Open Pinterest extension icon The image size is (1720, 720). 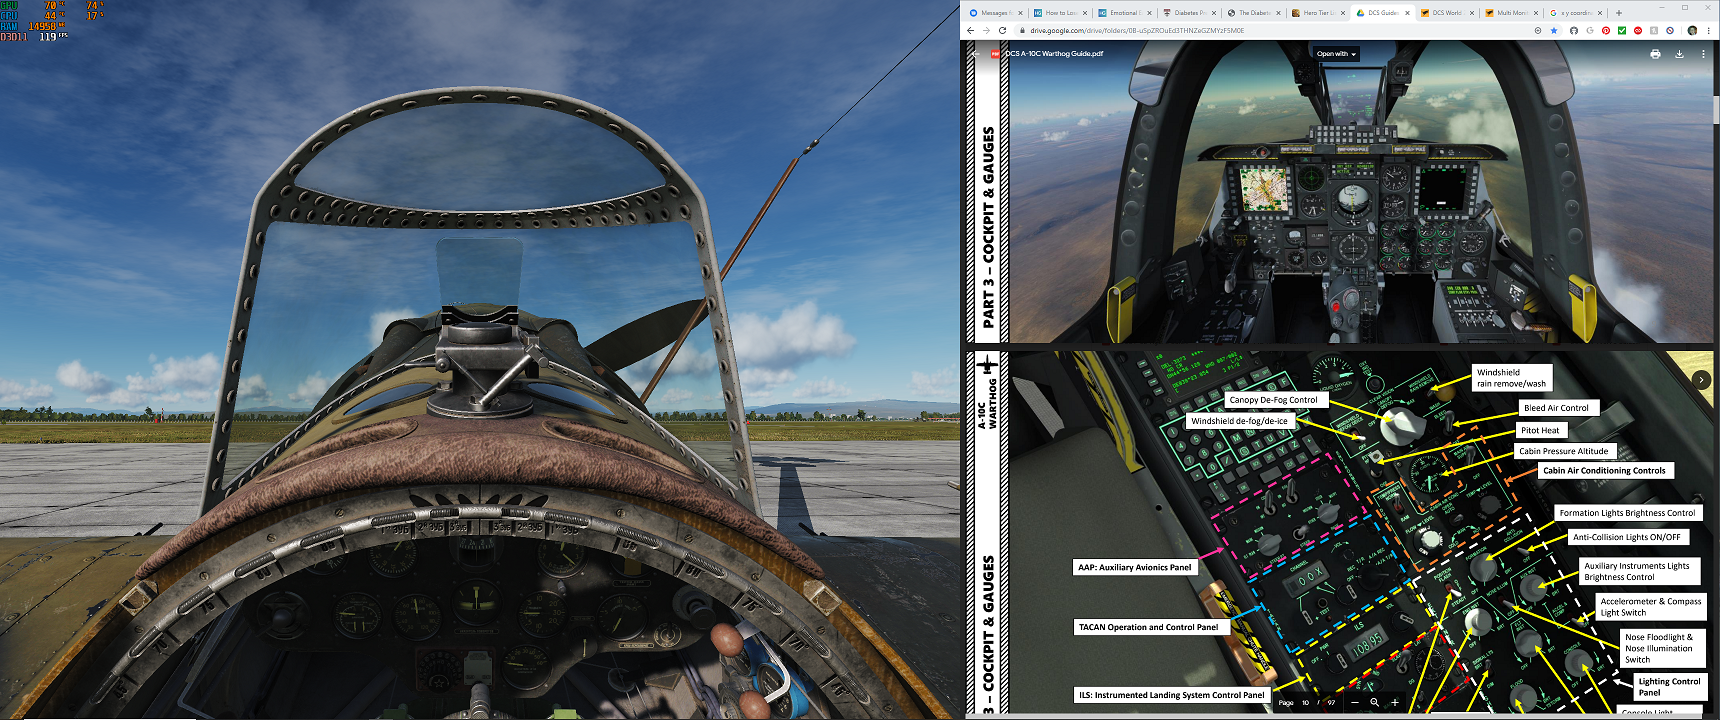click(1606, 30)
